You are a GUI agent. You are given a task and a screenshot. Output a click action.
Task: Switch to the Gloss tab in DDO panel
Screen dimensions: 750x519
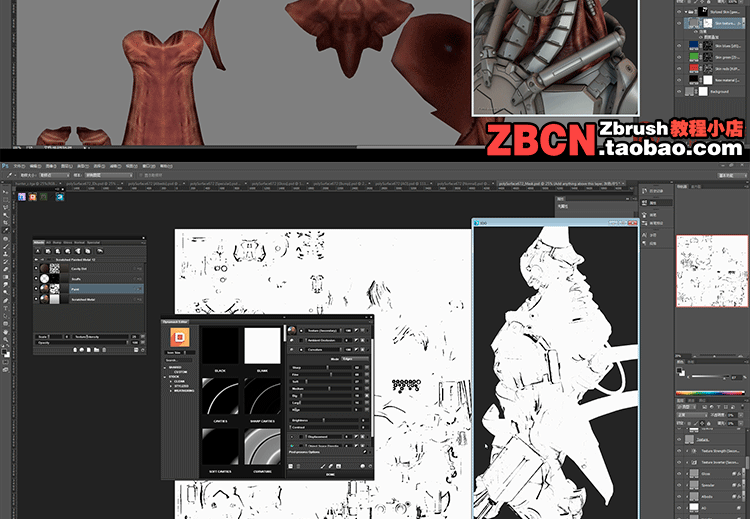click(x=67, y=243)
